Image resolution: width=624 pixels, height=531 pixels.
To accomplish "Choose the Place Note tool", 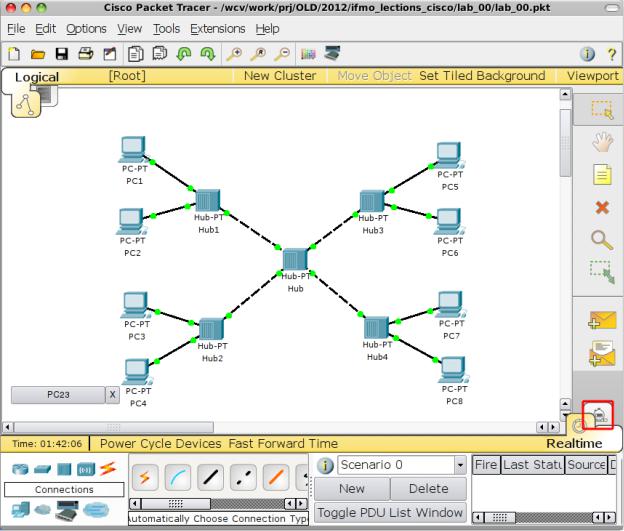I will point(602,174).
